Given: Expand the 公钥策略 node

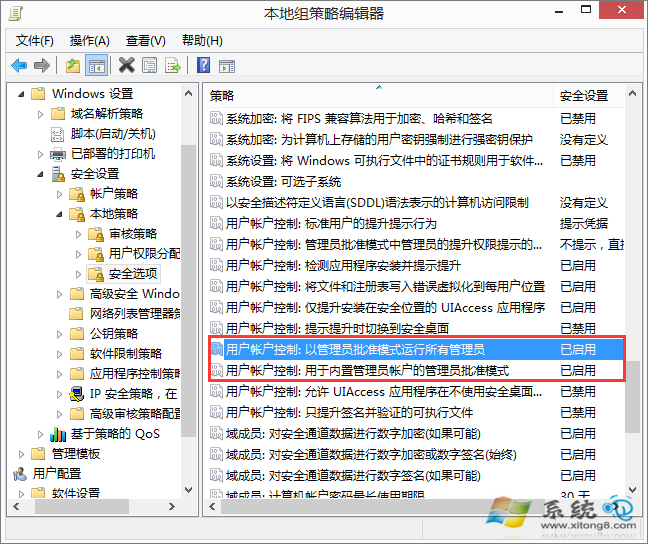Looking at the screenshot, I should [x=59, y=334].
